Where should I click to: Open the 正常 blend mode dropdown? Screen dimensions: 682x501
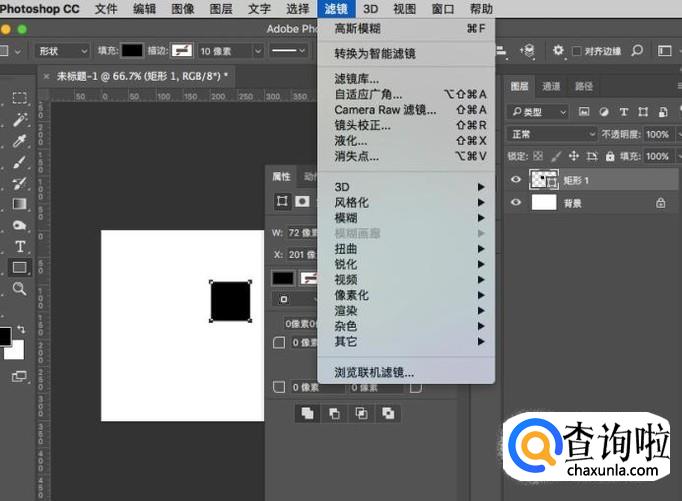point(551,134)
